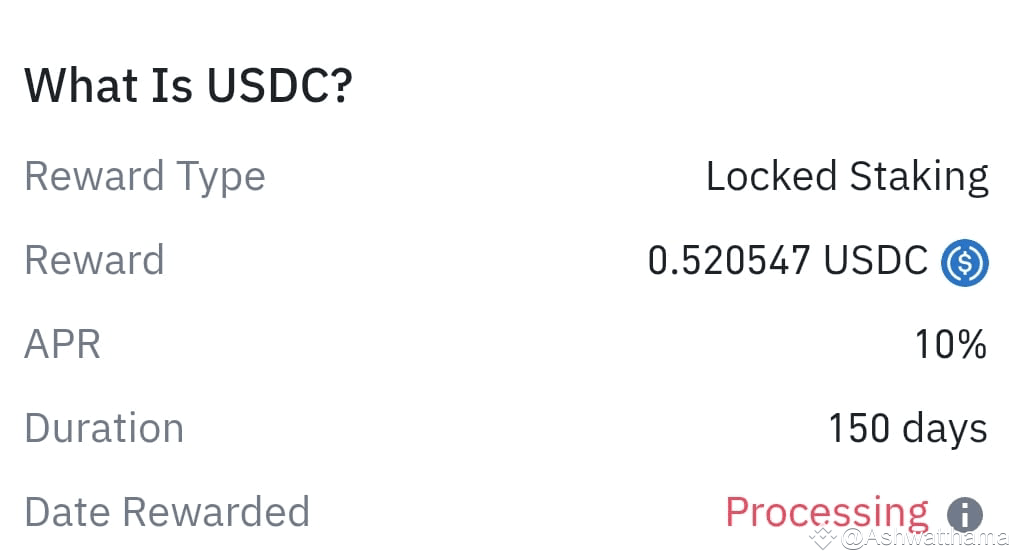Click the word Staking in reward type

(919, 176)
